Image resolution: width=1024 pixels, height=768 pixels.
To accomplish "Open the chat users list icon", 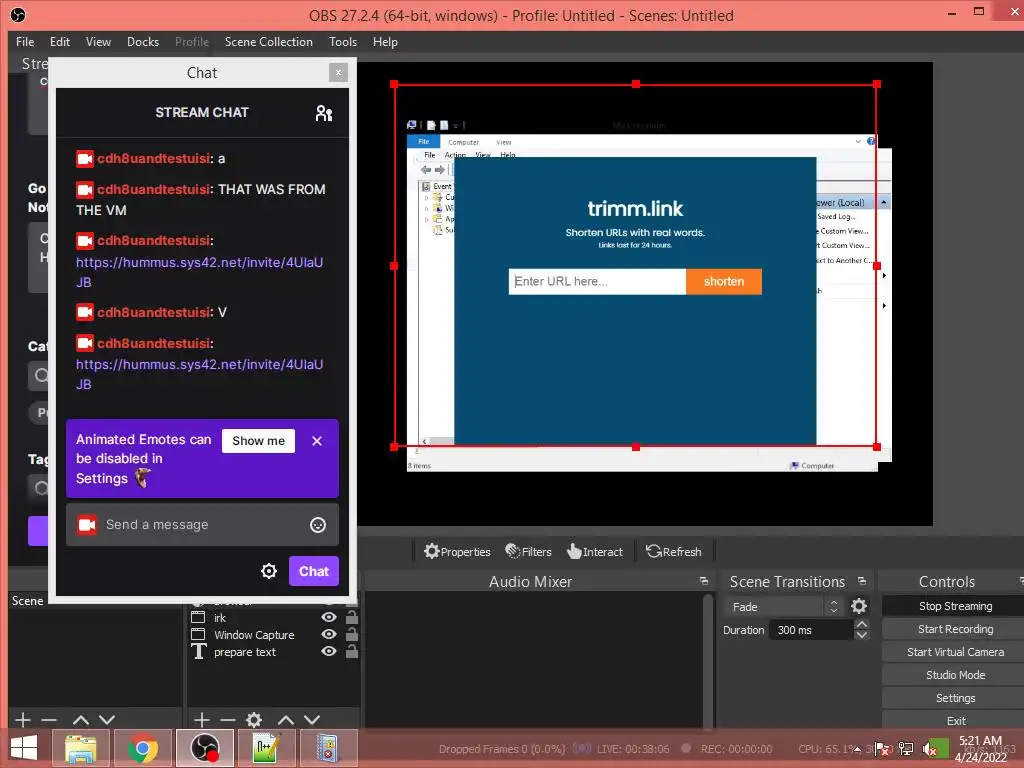I will pyautogui.click(x=324, y=113).
